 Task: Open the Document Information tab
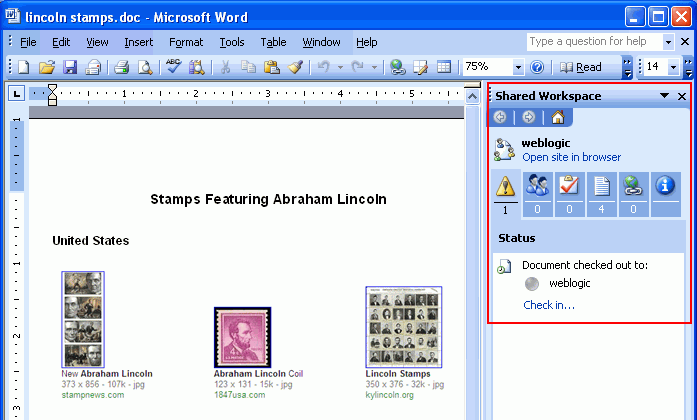(665, 194)
